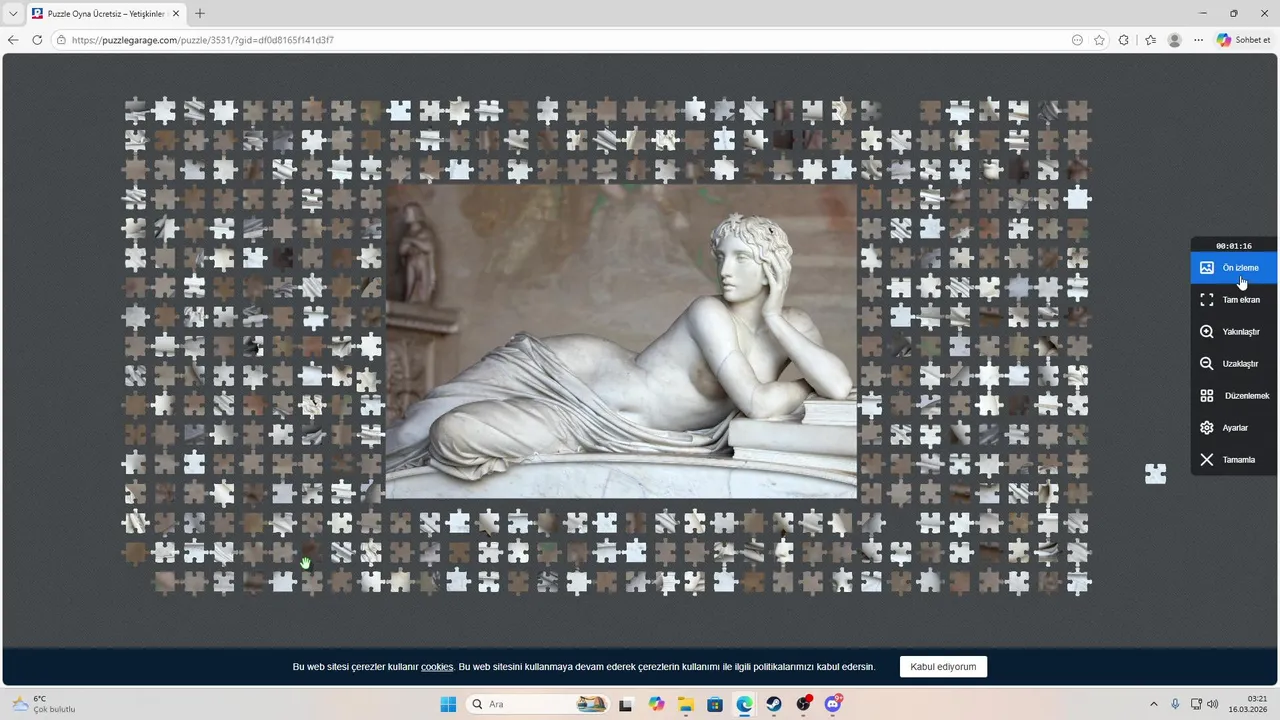The height and width of the screenshot is (720, 1280).
Task: Zoom in using the Yakınlaştır magnifier icon
Action: coord(1207,332)
